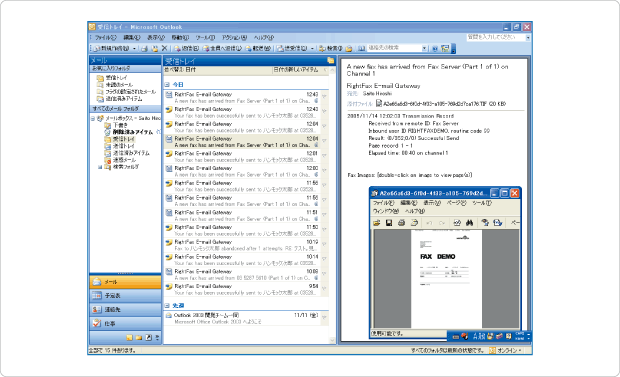Click the Print icon in image viewer toolbar
The width and height of the screenshot is (620, 377).
(x=401, y=223)
